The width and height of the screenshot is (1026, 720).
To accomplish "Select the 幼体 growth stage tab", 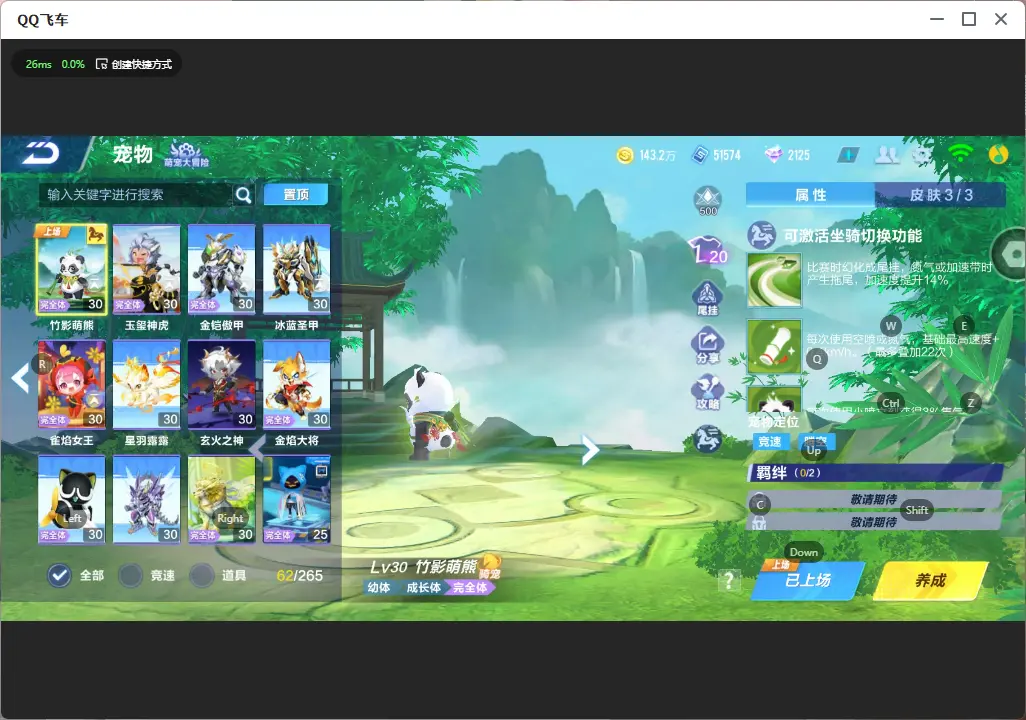I will point(379,588).
